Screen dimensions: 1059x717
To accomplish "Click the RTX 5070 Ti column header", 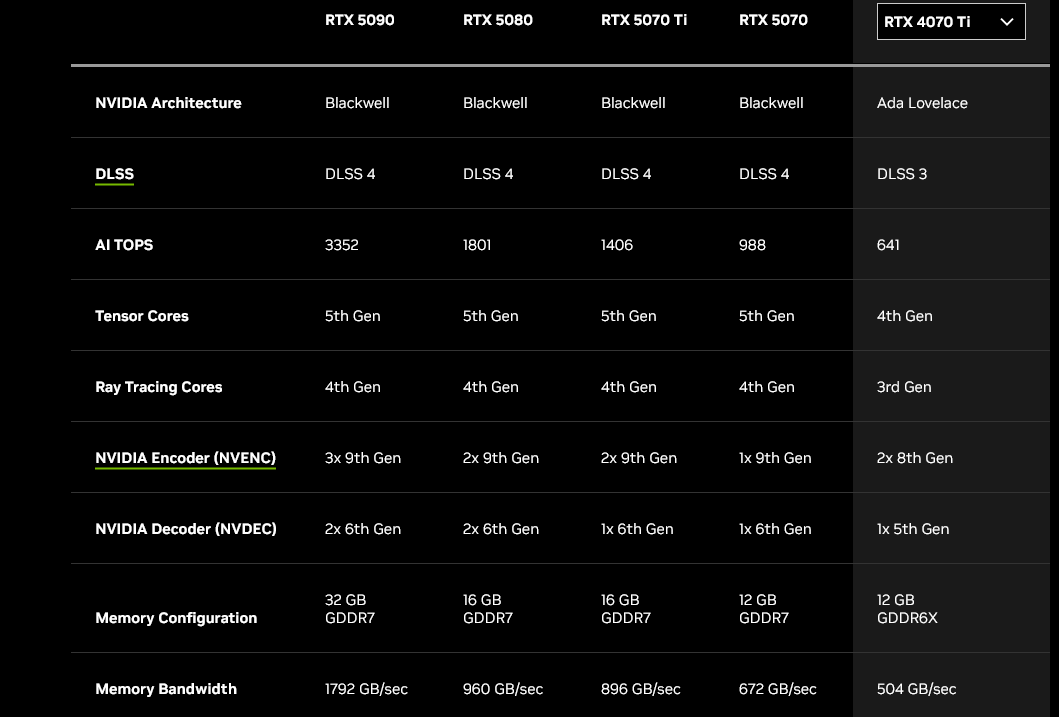I will click(x=643, y=20).
